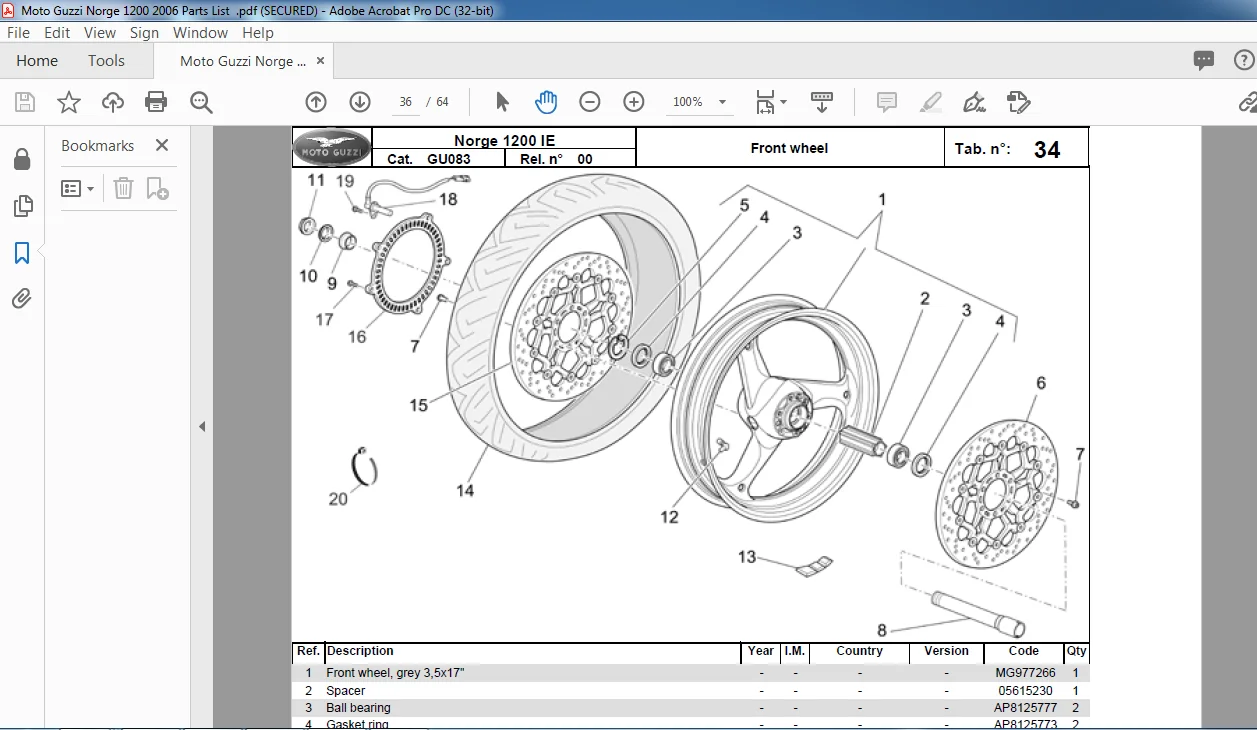Click the 'Spacer' description row
Image resolution: width=1257 pixels, height=730 pixels.
click(346, 691)
